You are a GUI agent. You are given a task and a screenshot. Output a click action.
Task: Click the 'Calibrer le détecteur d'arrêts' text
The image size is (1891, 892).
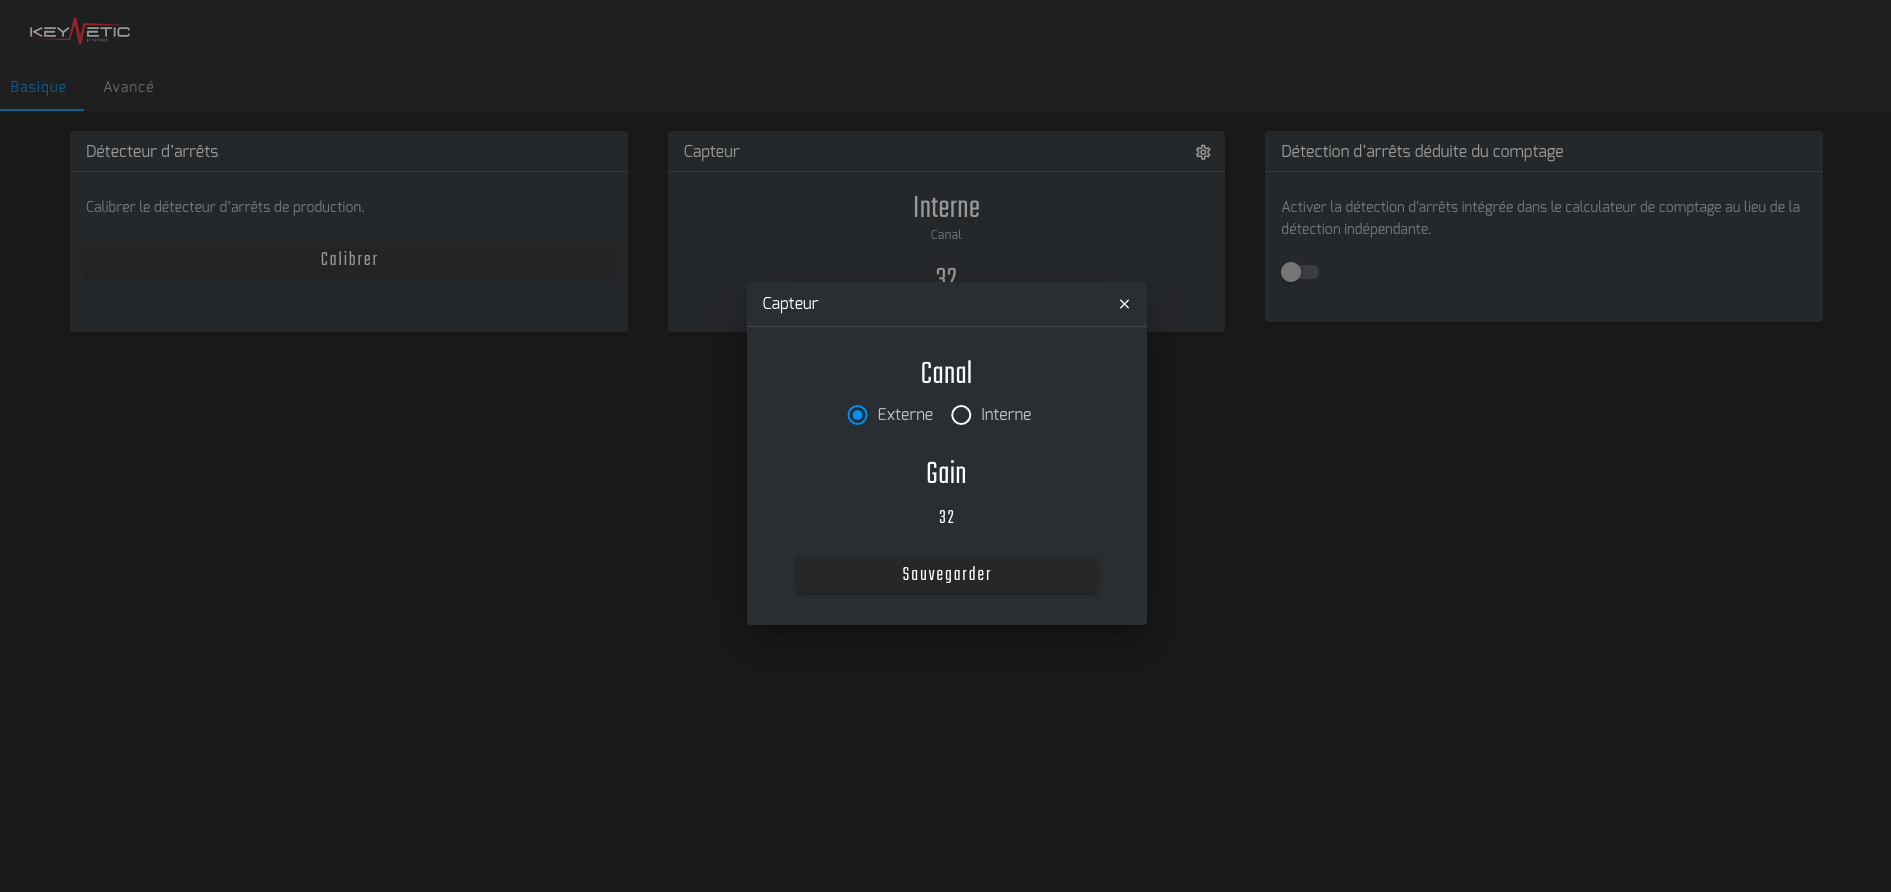coord(225,207)
